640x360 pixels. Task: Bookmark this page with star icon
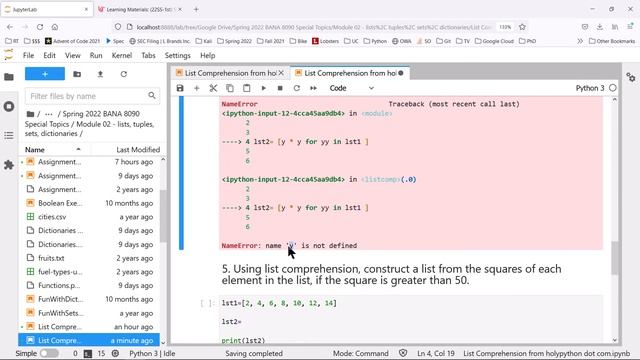coord(522,27)
